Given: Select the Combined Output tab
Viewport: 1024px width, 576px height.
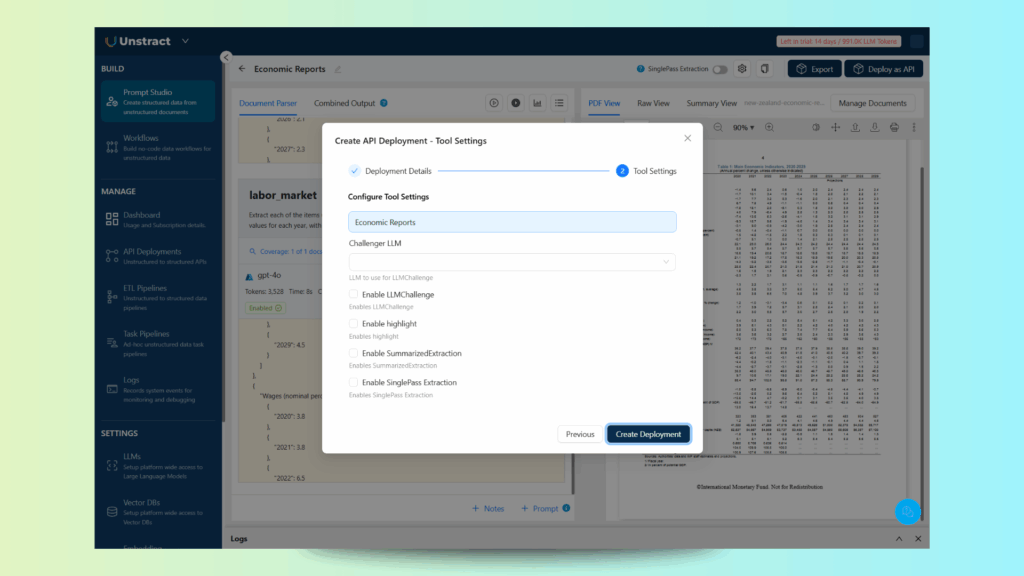Looking at the screenshot, I should pos(344,103).
